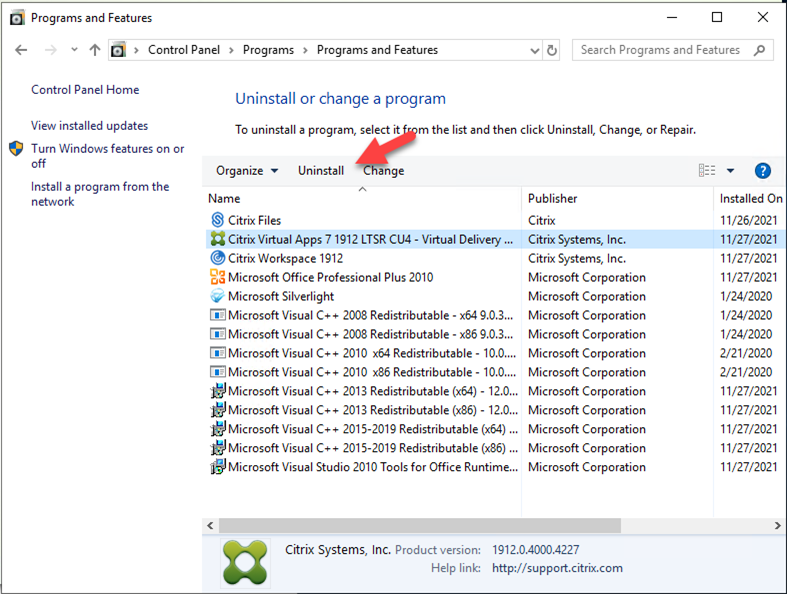Screen dimensions: 787x594
Task: Open the view options dropdown arrow
Action: (x=730, y=171)
